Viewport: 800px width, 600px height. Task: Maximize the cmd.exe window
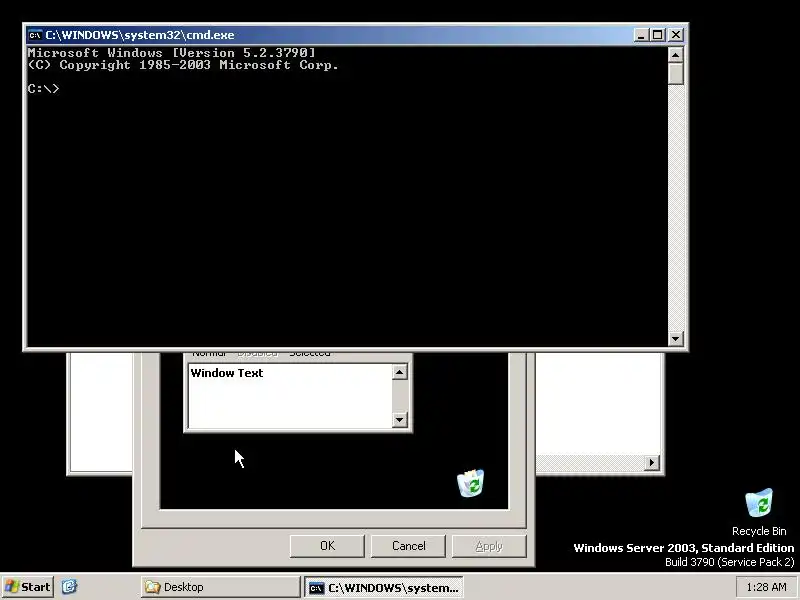click(658, 35)
